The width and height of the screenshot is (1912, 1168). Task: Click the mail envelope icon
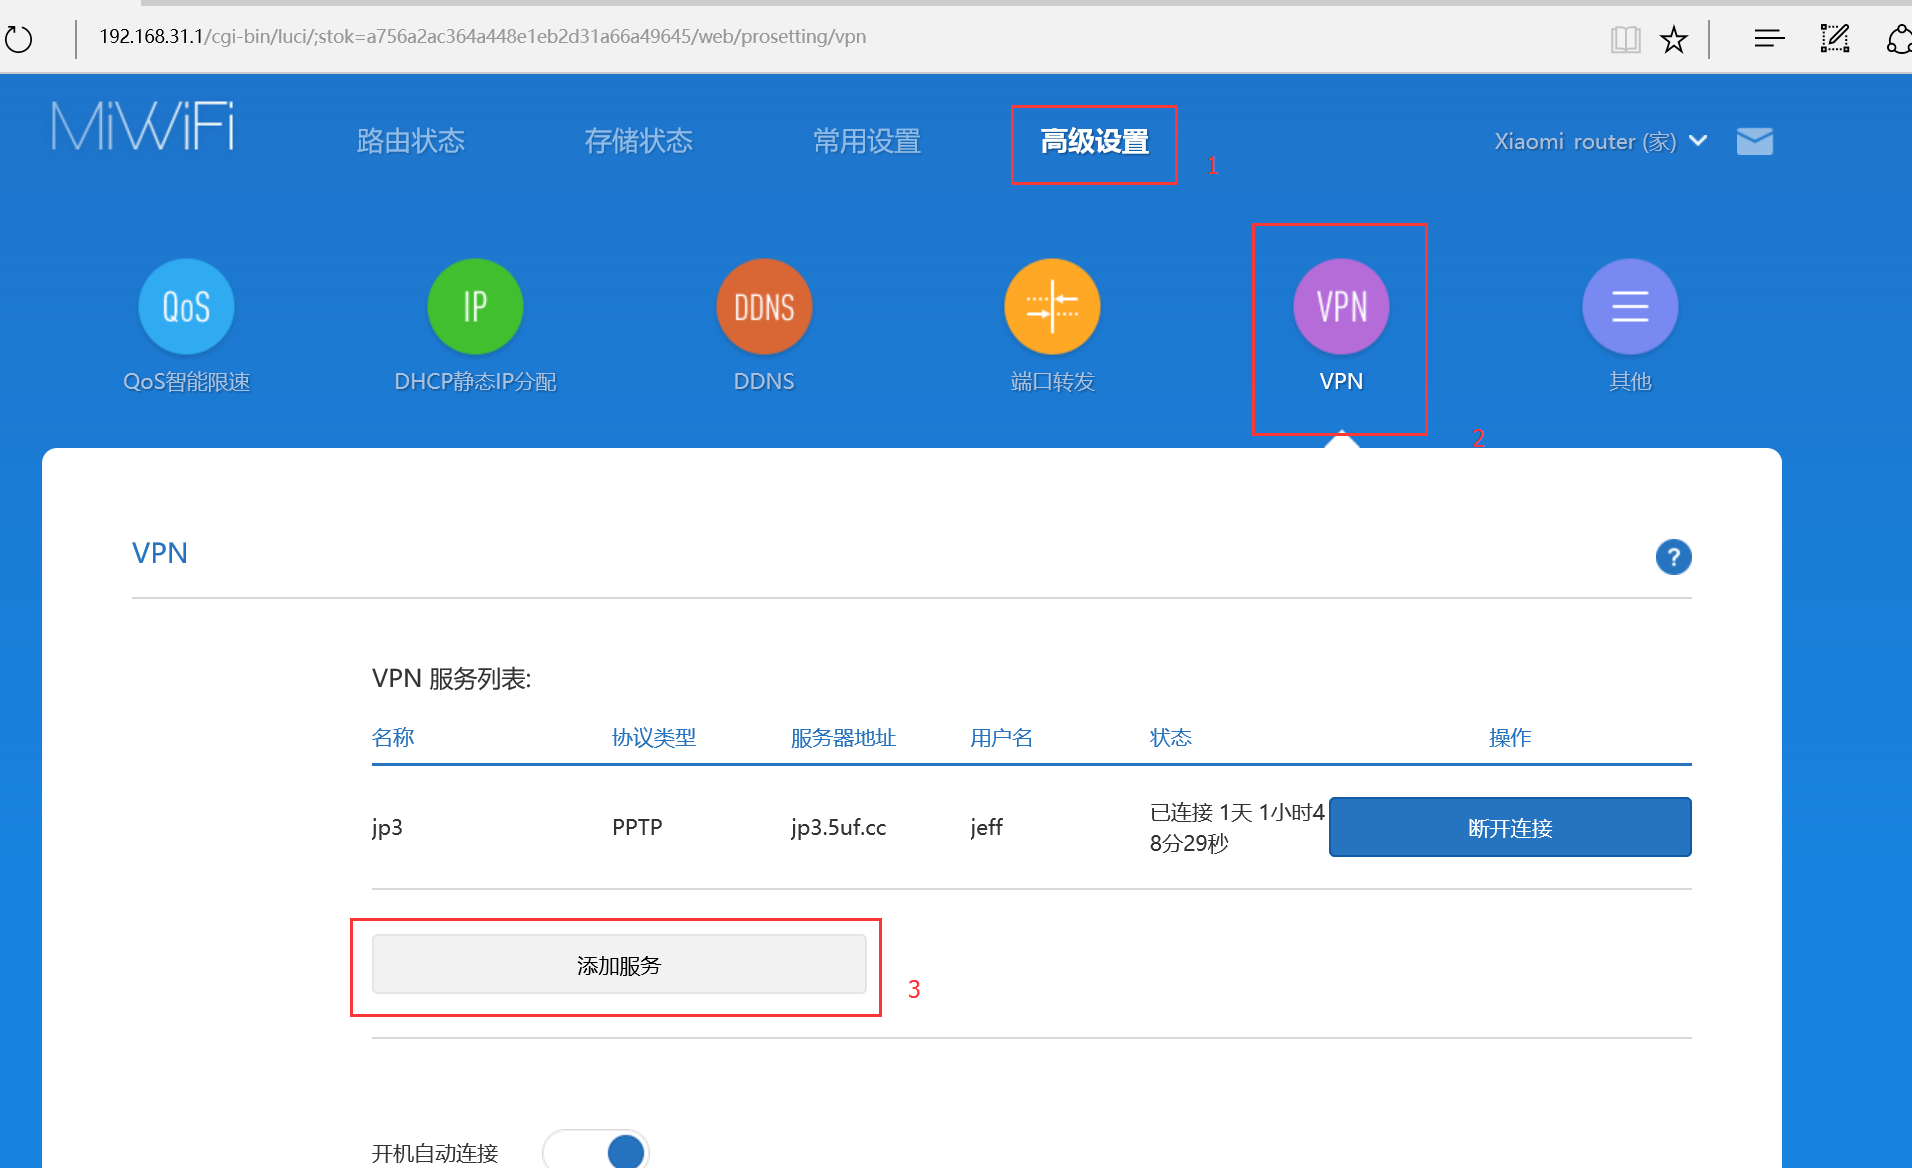pyautogui.click(x=1754, y=141)
